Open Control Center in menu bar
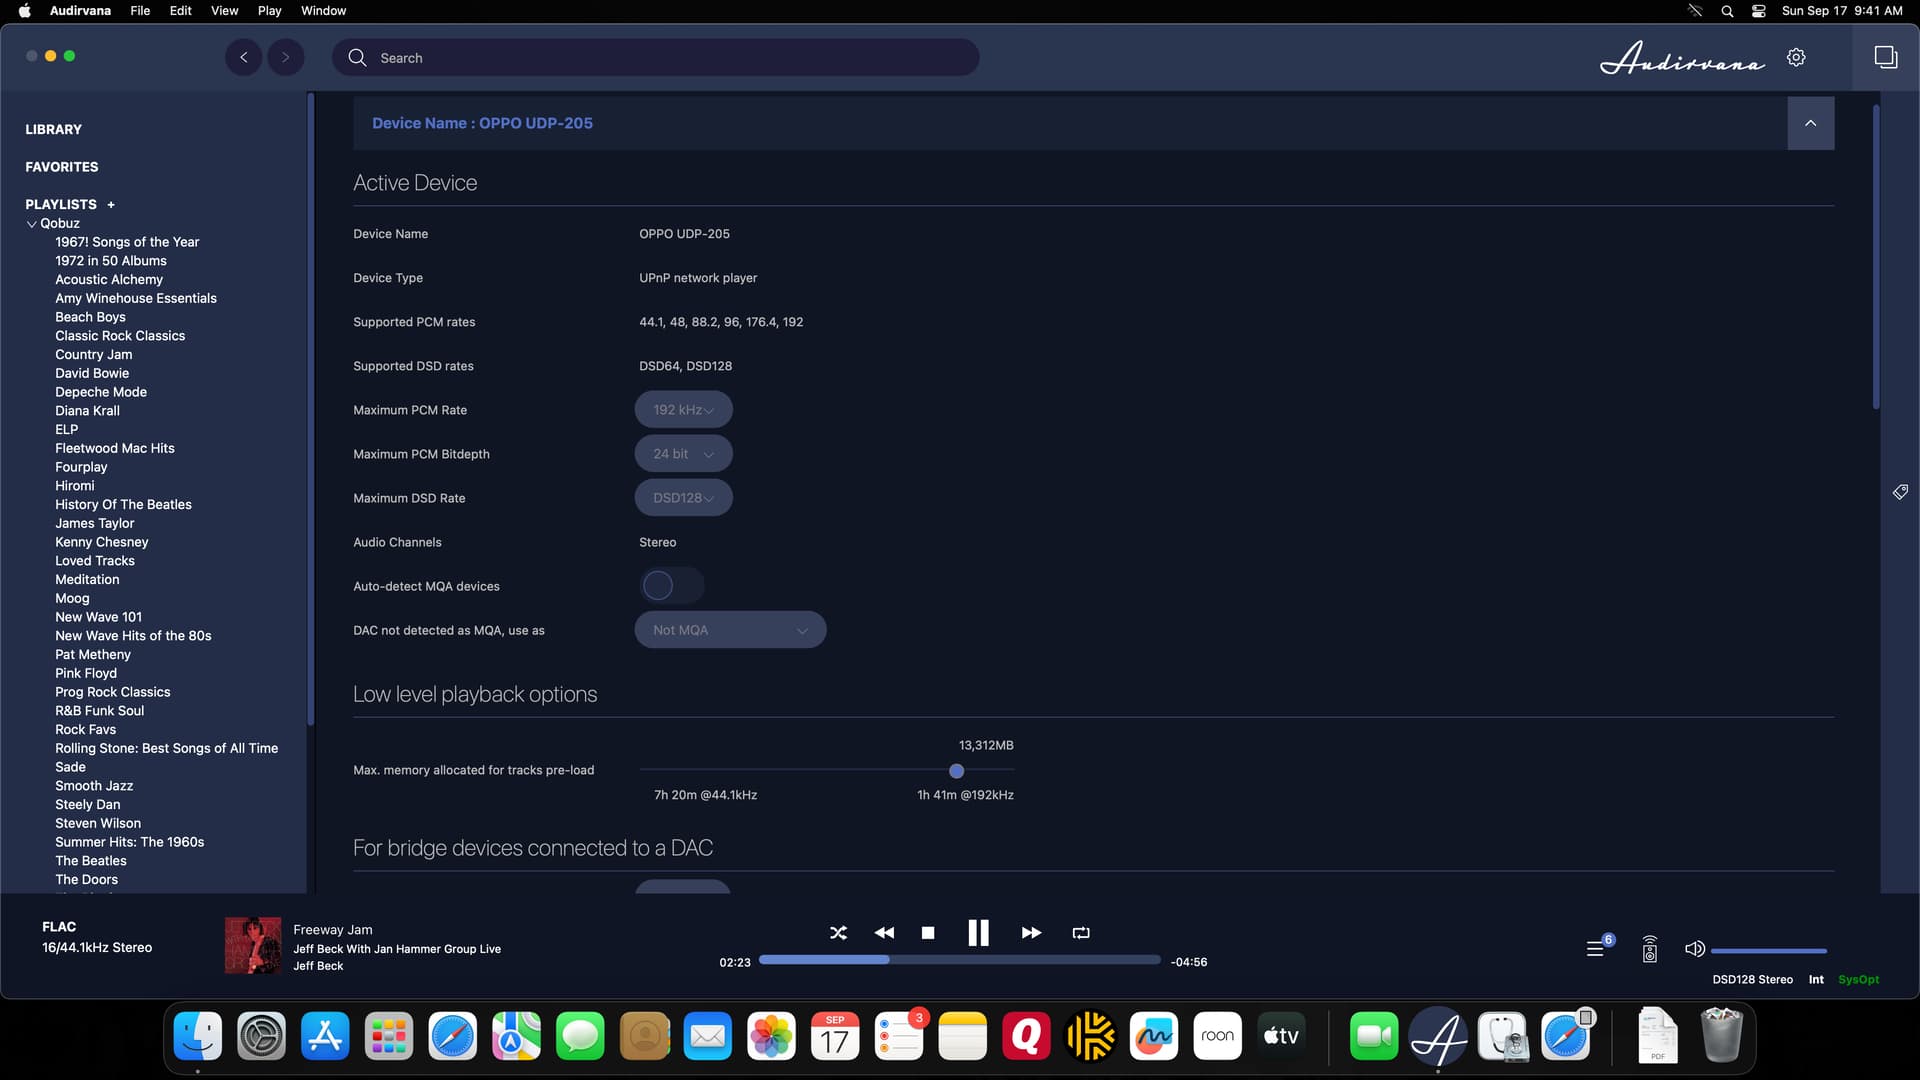 [1758, 11]
